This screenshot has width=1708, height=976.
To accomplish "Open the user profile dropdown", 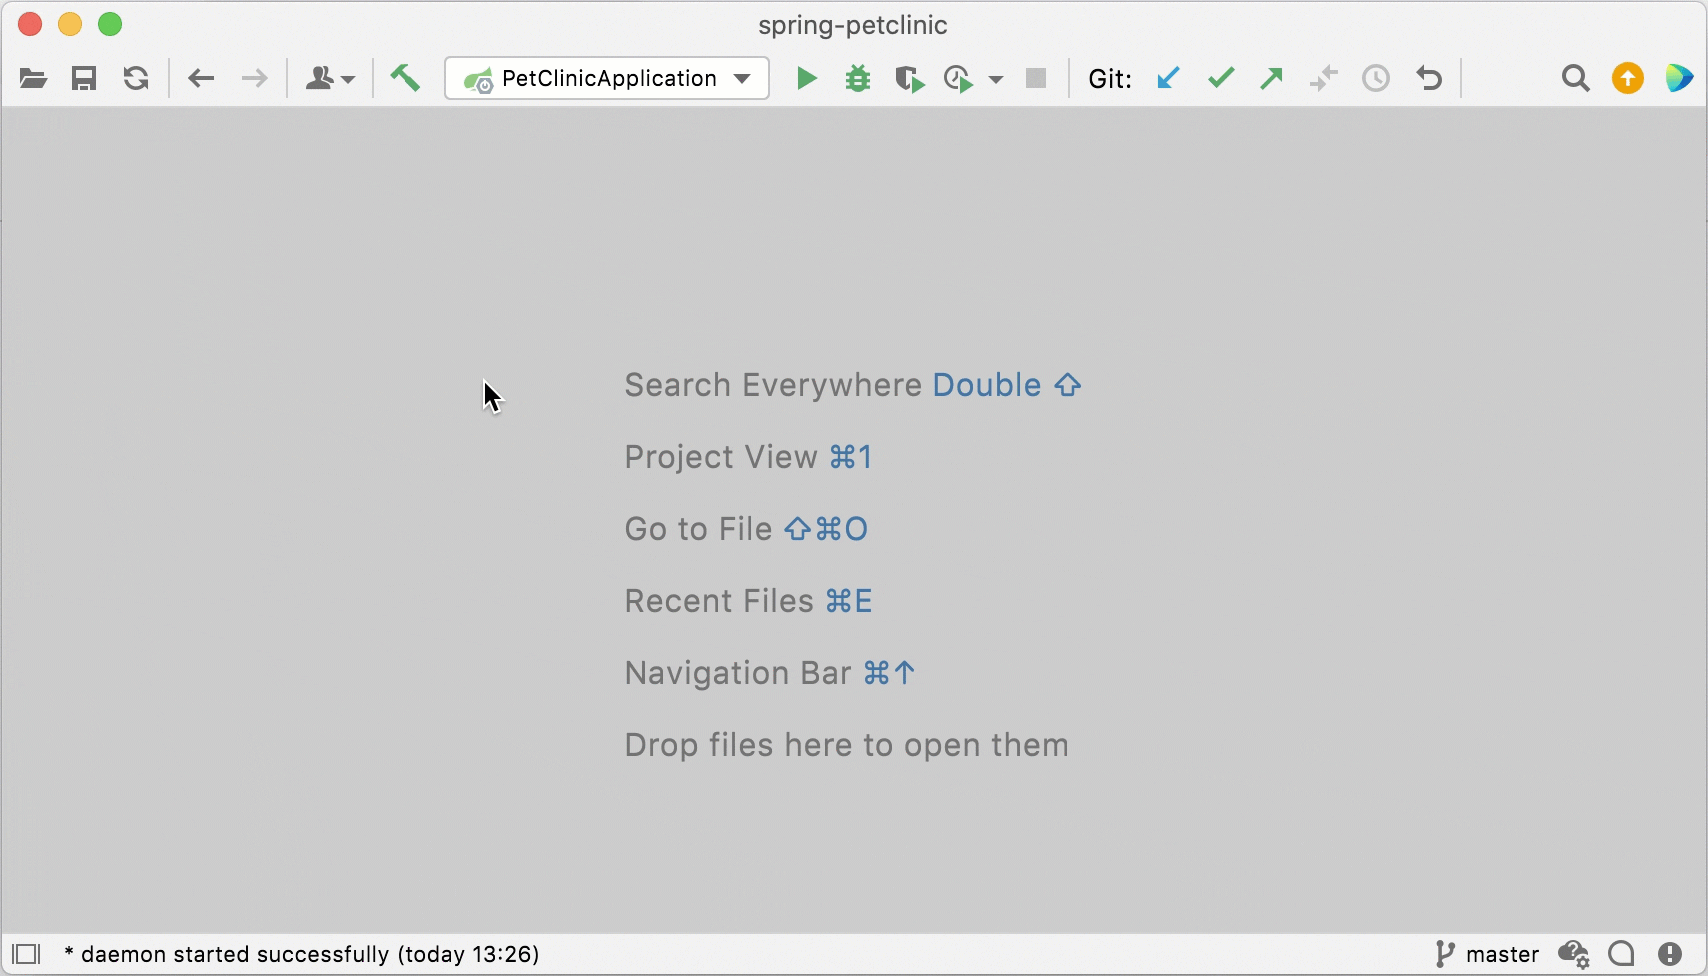I will [x=330, y=78].
